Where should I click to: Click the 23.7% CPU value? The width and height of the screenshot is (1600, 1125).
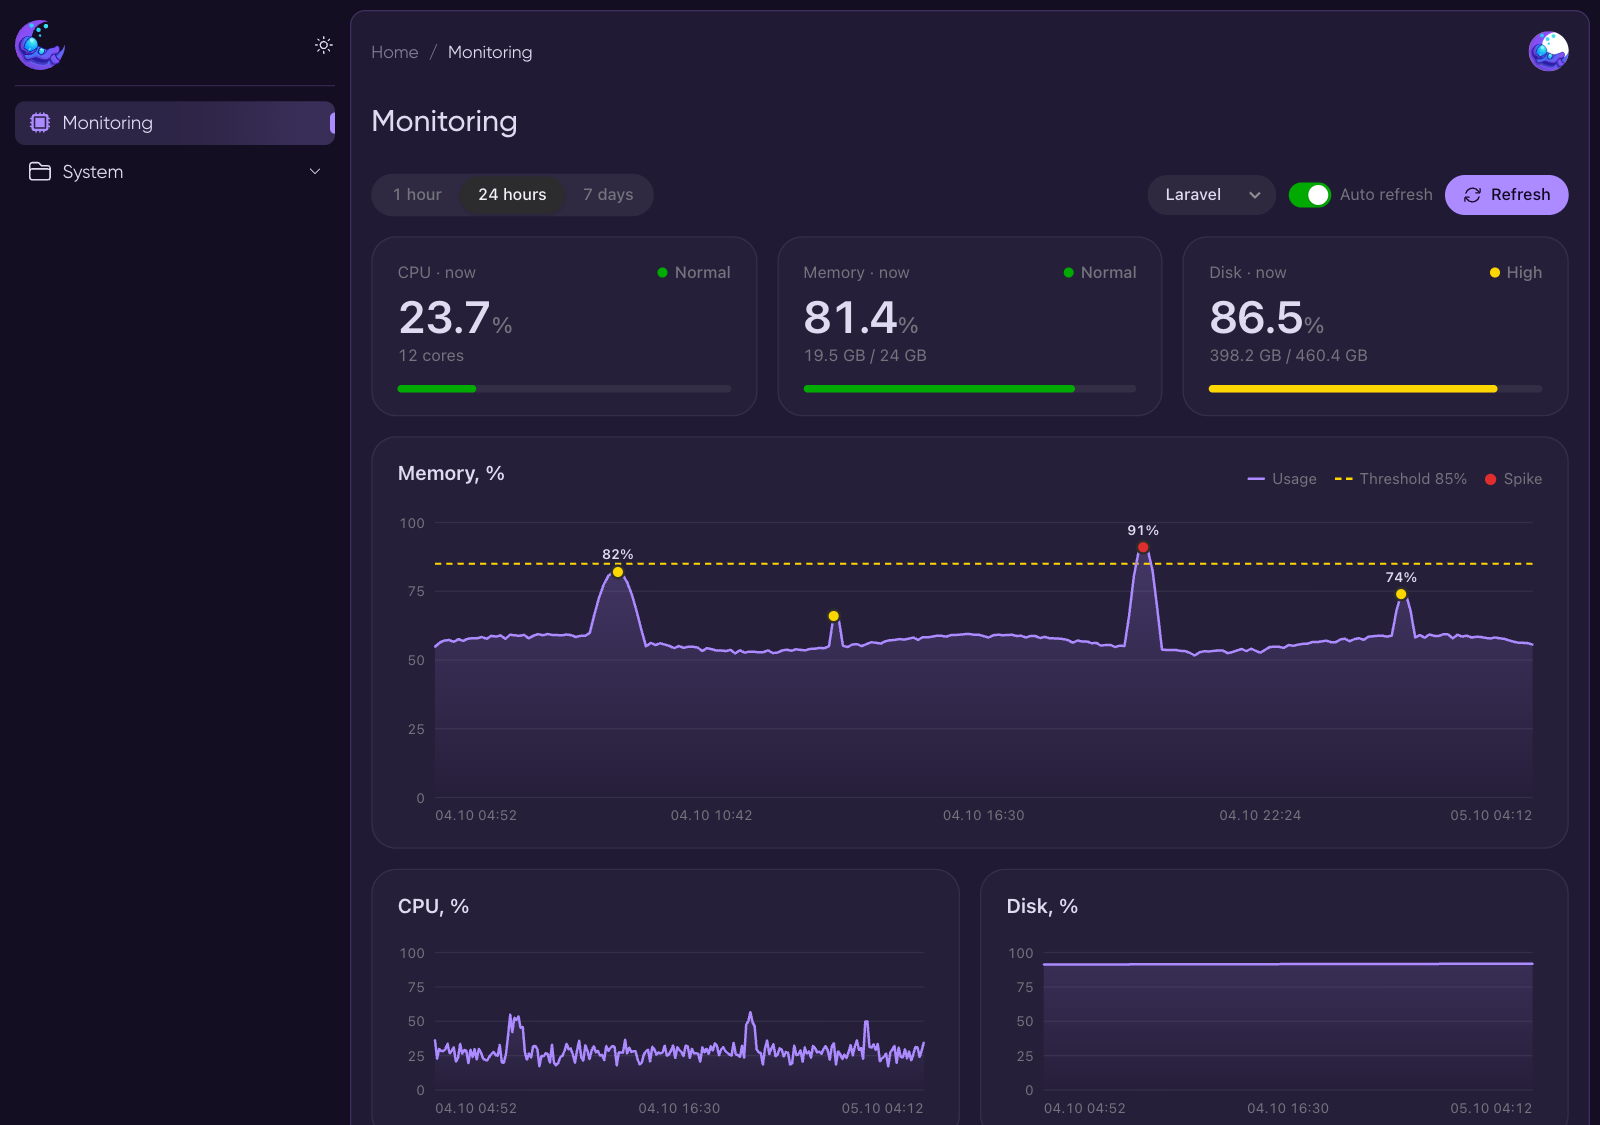click(x=455, y=318)
